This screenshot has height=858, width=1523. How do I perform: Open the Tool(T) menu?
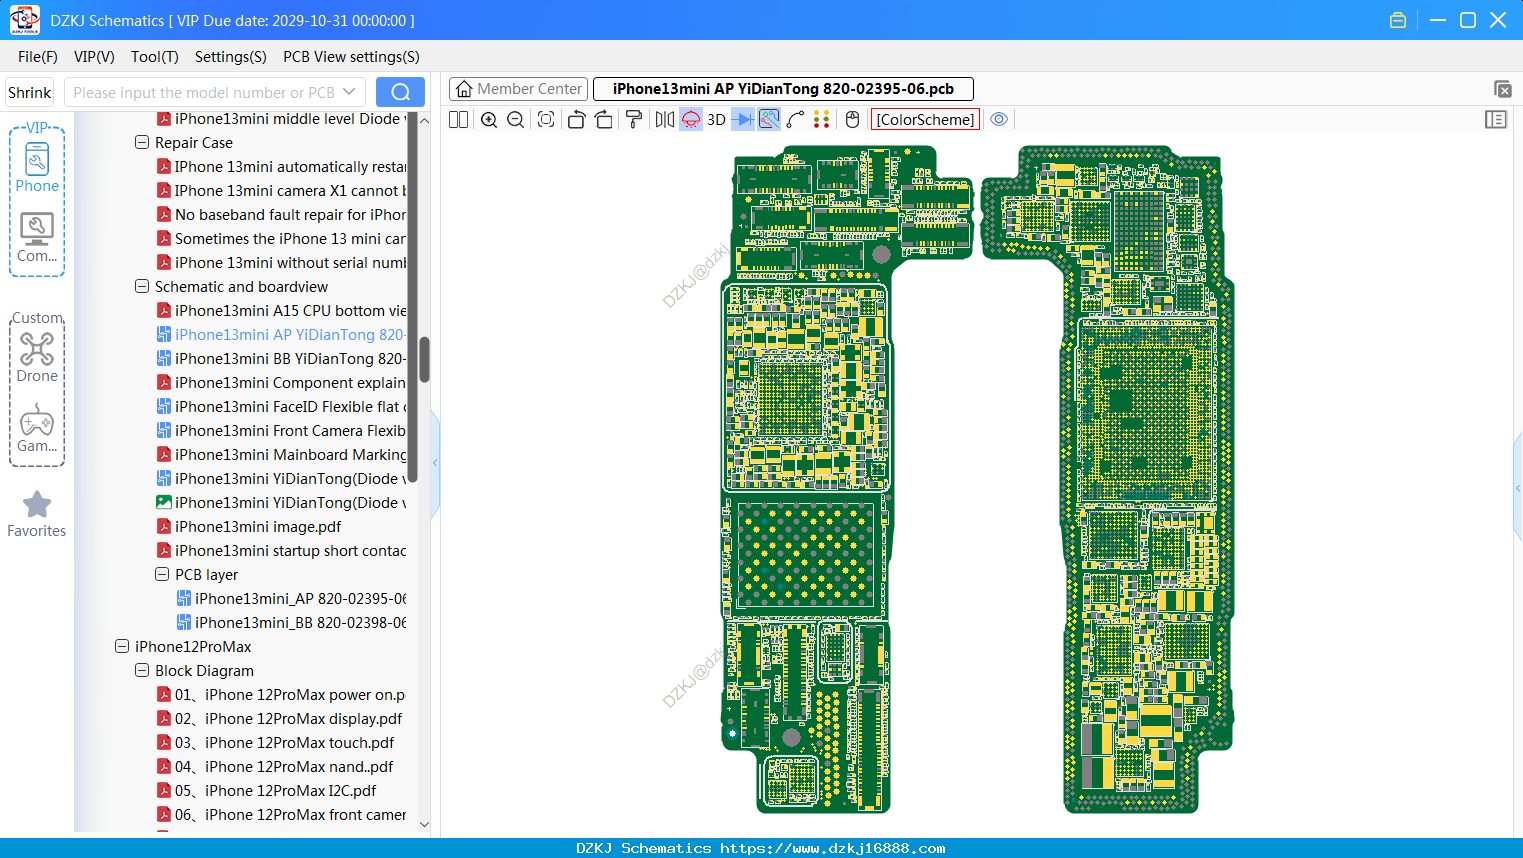tap(154, 57)
